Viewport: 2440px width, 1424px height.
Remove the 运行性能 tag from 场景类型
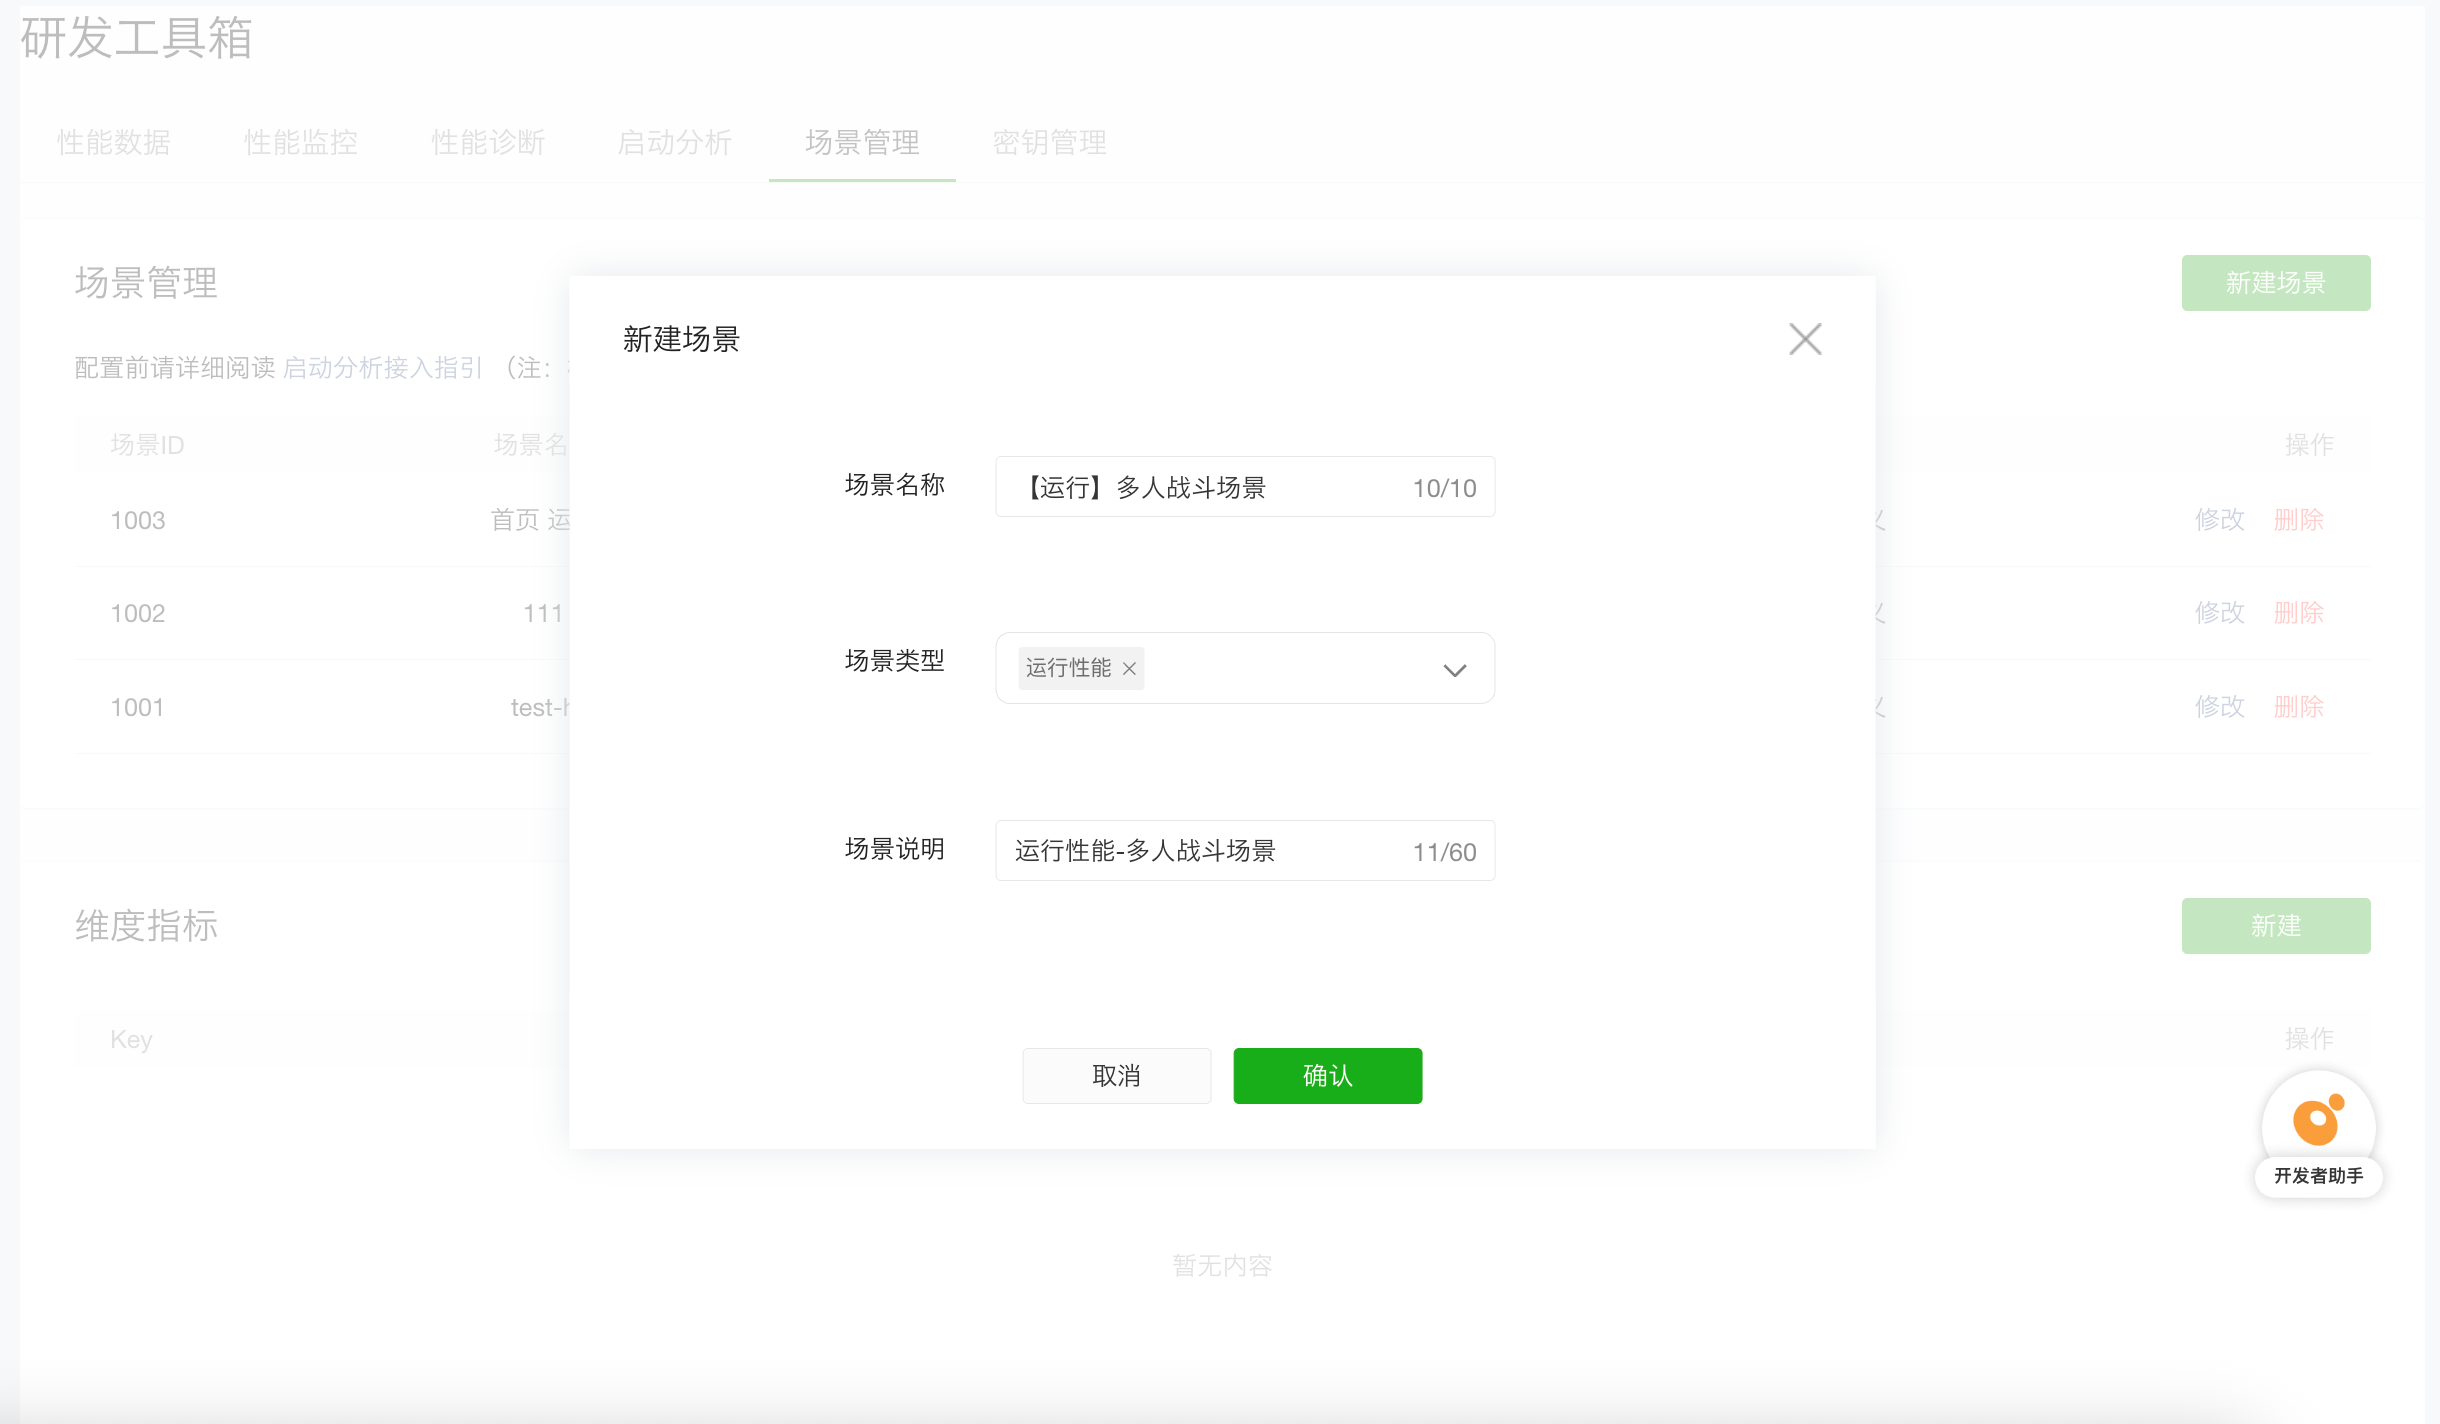pyautogui.click(x=1129, y=668)
